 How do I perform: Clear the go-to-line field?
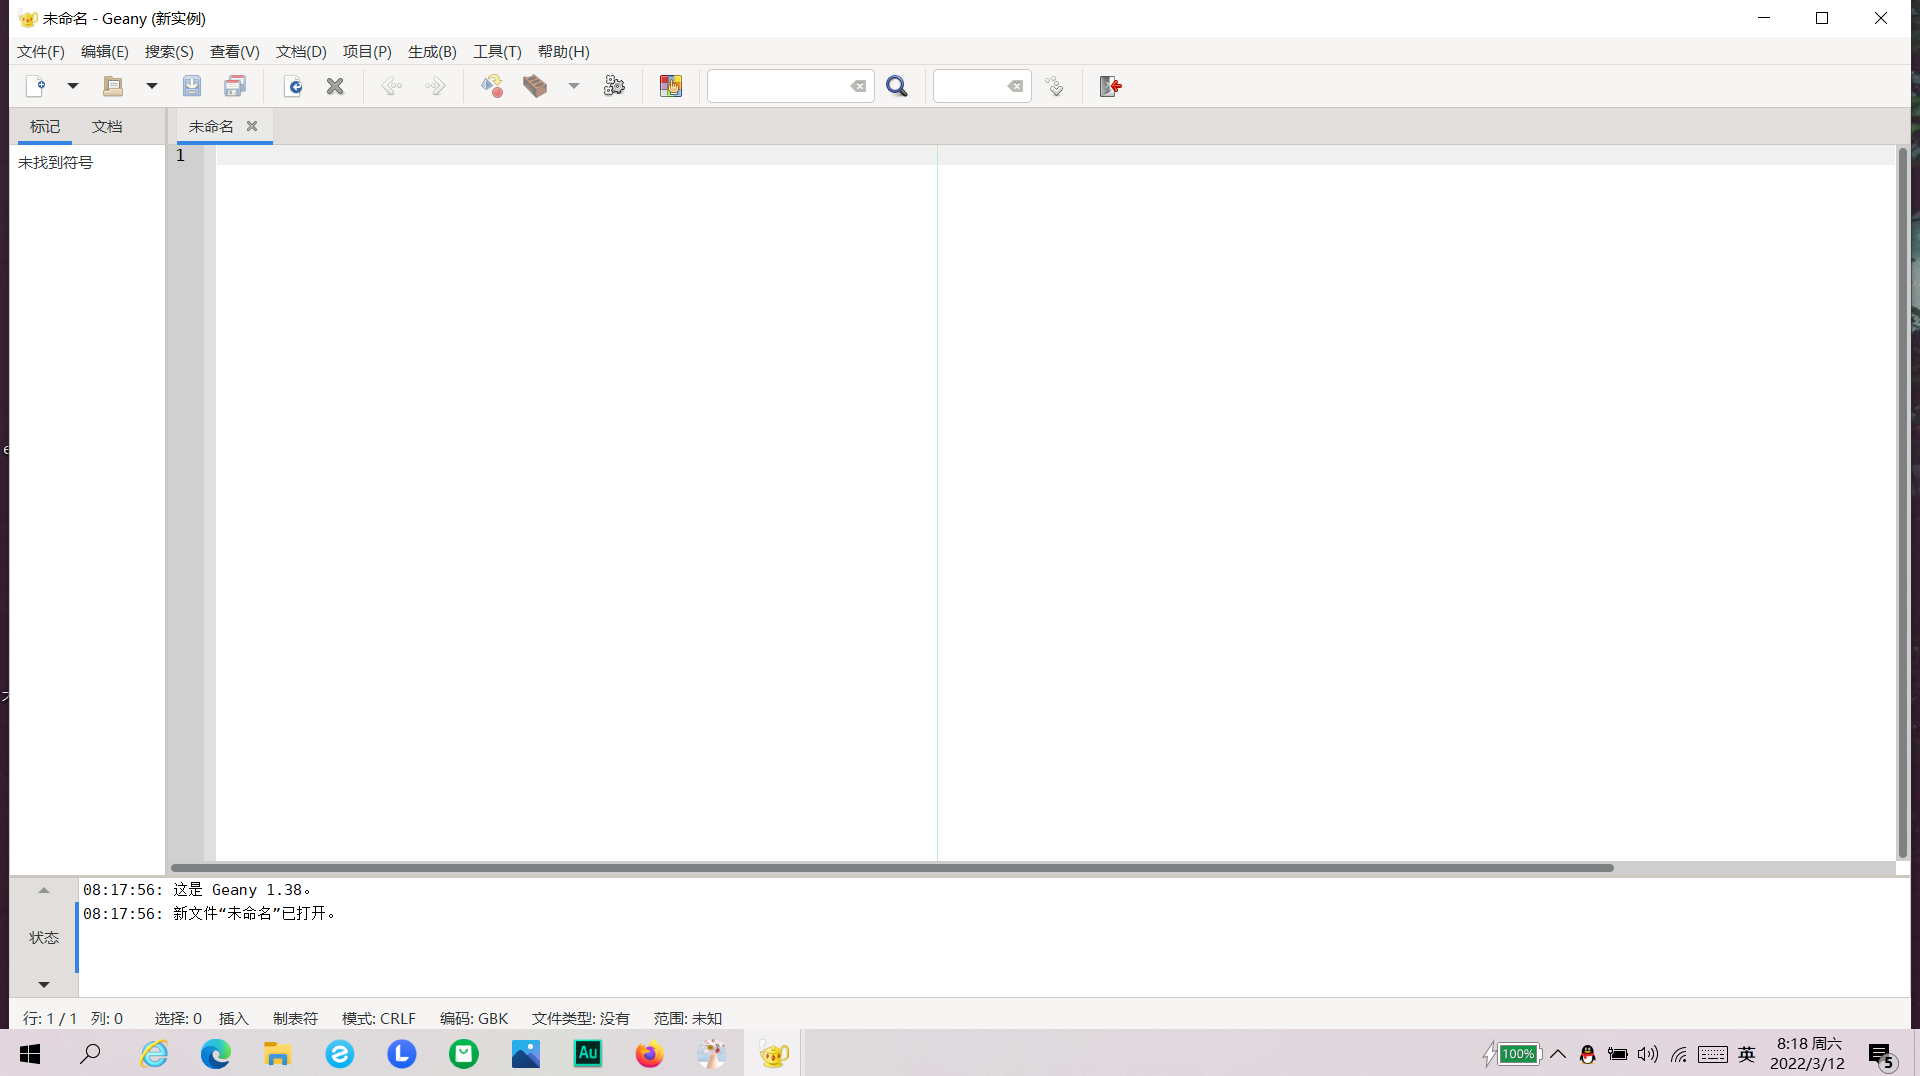point(1016,86)
